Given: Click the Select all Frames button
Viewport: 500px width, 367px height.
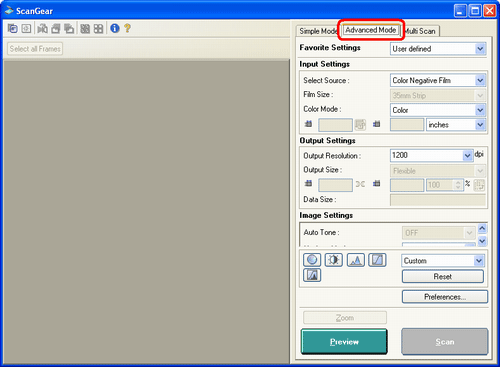Looking at the screenshot, I should tap(35, 49).
